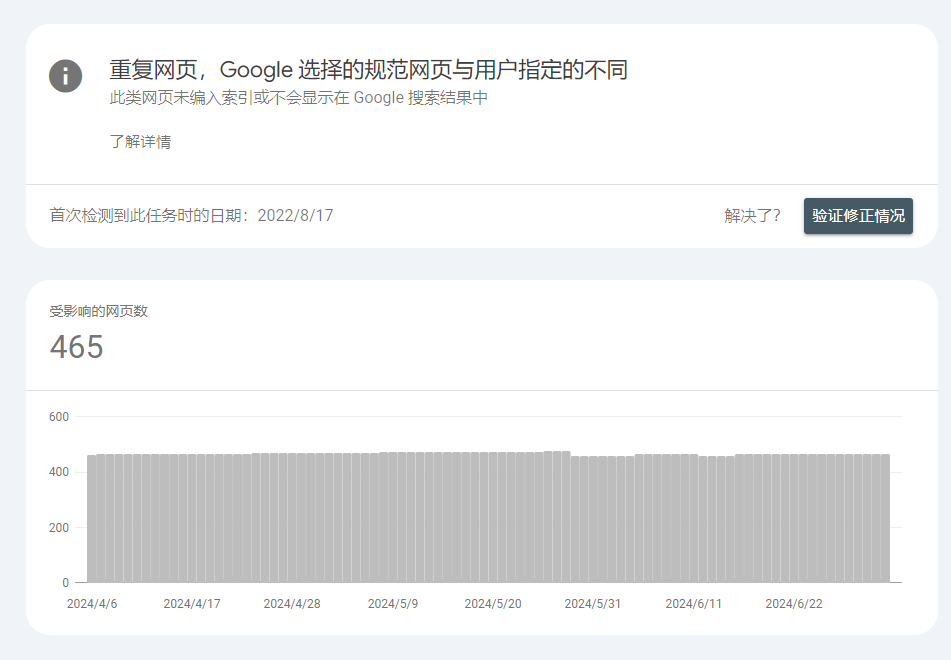The height and width of the screenshot is (660, 951).
Task: Click the 2024/4/6 date label
Action: click(92, 604)
